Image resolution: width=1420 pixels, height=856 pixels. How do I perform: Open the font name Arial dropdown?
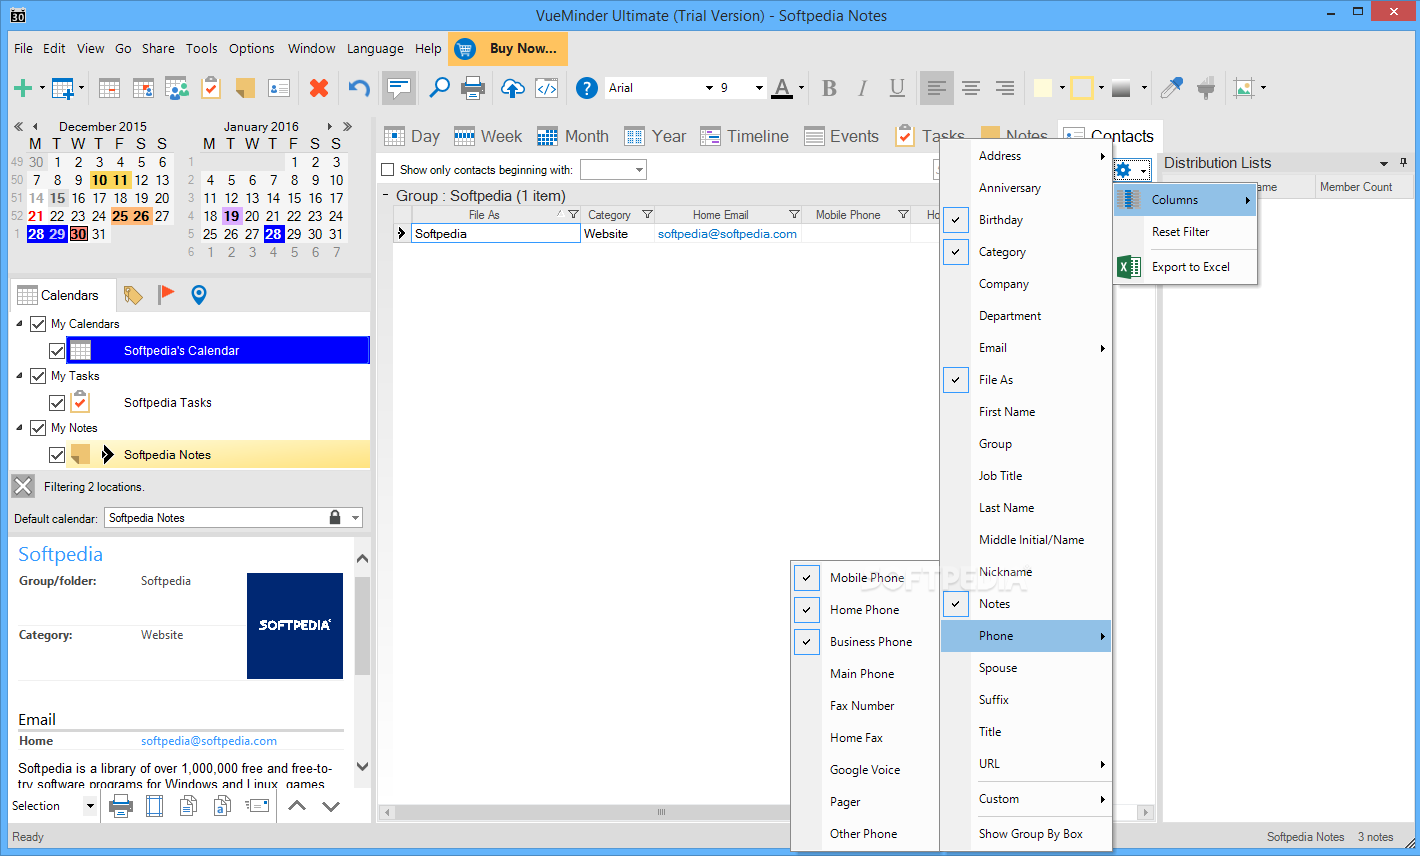click(x=709, y=88)
